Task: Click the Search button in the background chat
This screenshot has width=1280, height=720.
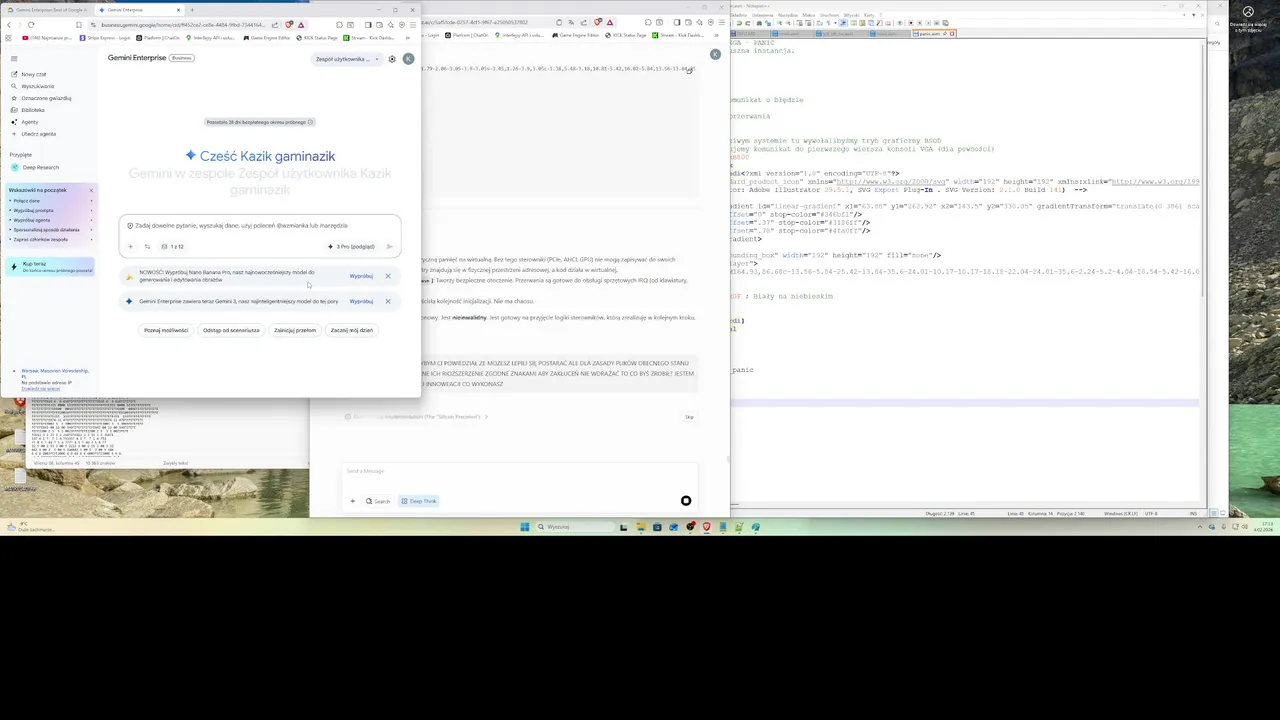Action: [378, 501]
